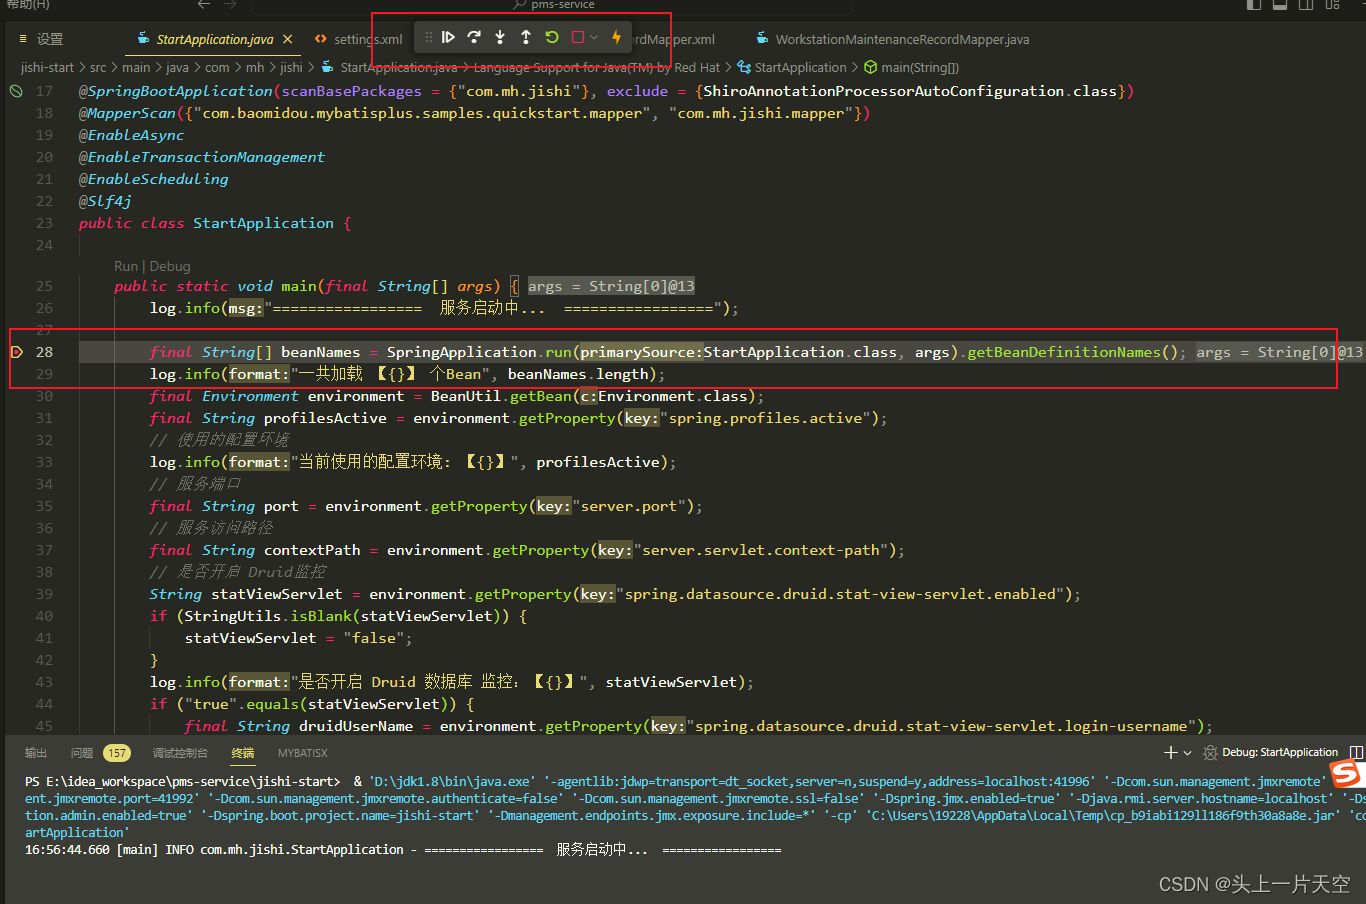This screenshot has width=1366, height=904.
Task: Click the getBeanDefinitionNames call on line 28
Action: coord(1064,352)
